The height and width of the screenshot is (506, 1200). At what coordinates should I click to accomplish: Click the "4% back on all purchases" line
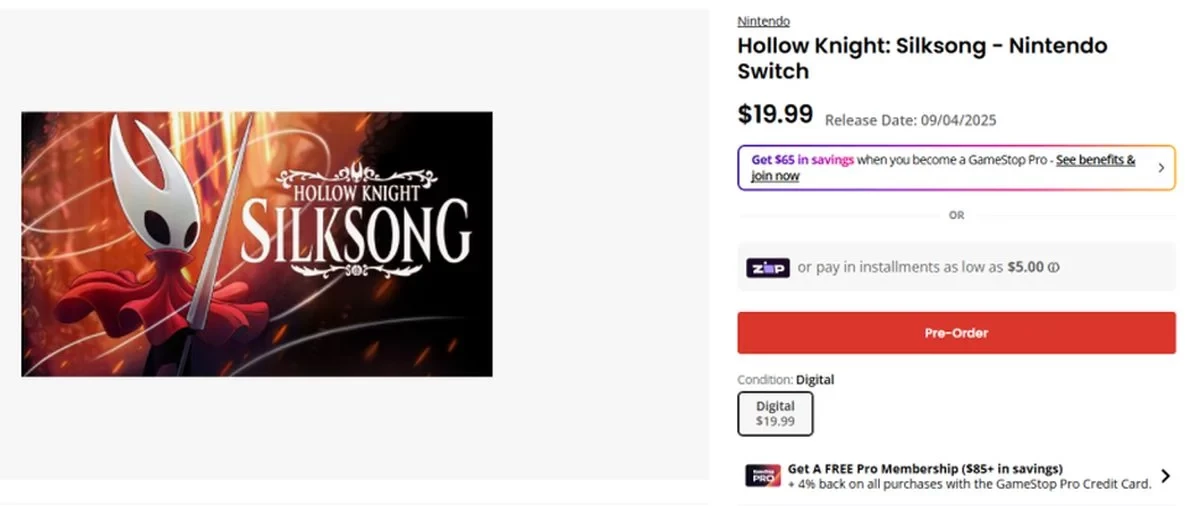[x=969, y=483]
